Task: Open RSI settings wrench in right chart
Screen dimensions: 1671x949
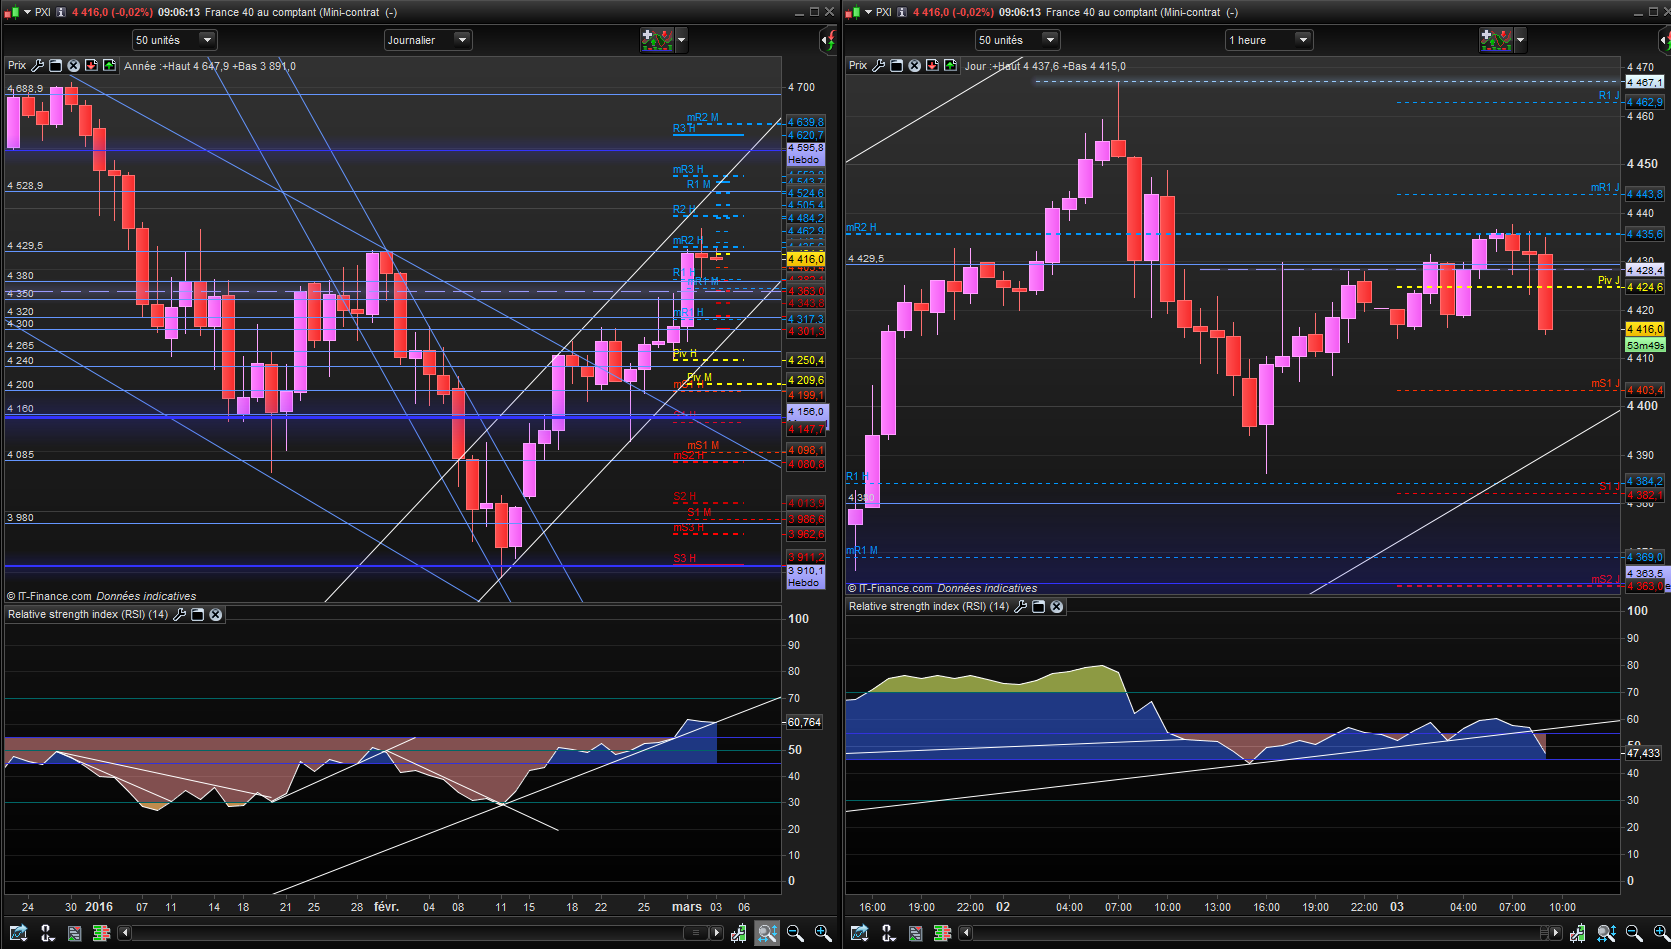Action: (1021, 606)
